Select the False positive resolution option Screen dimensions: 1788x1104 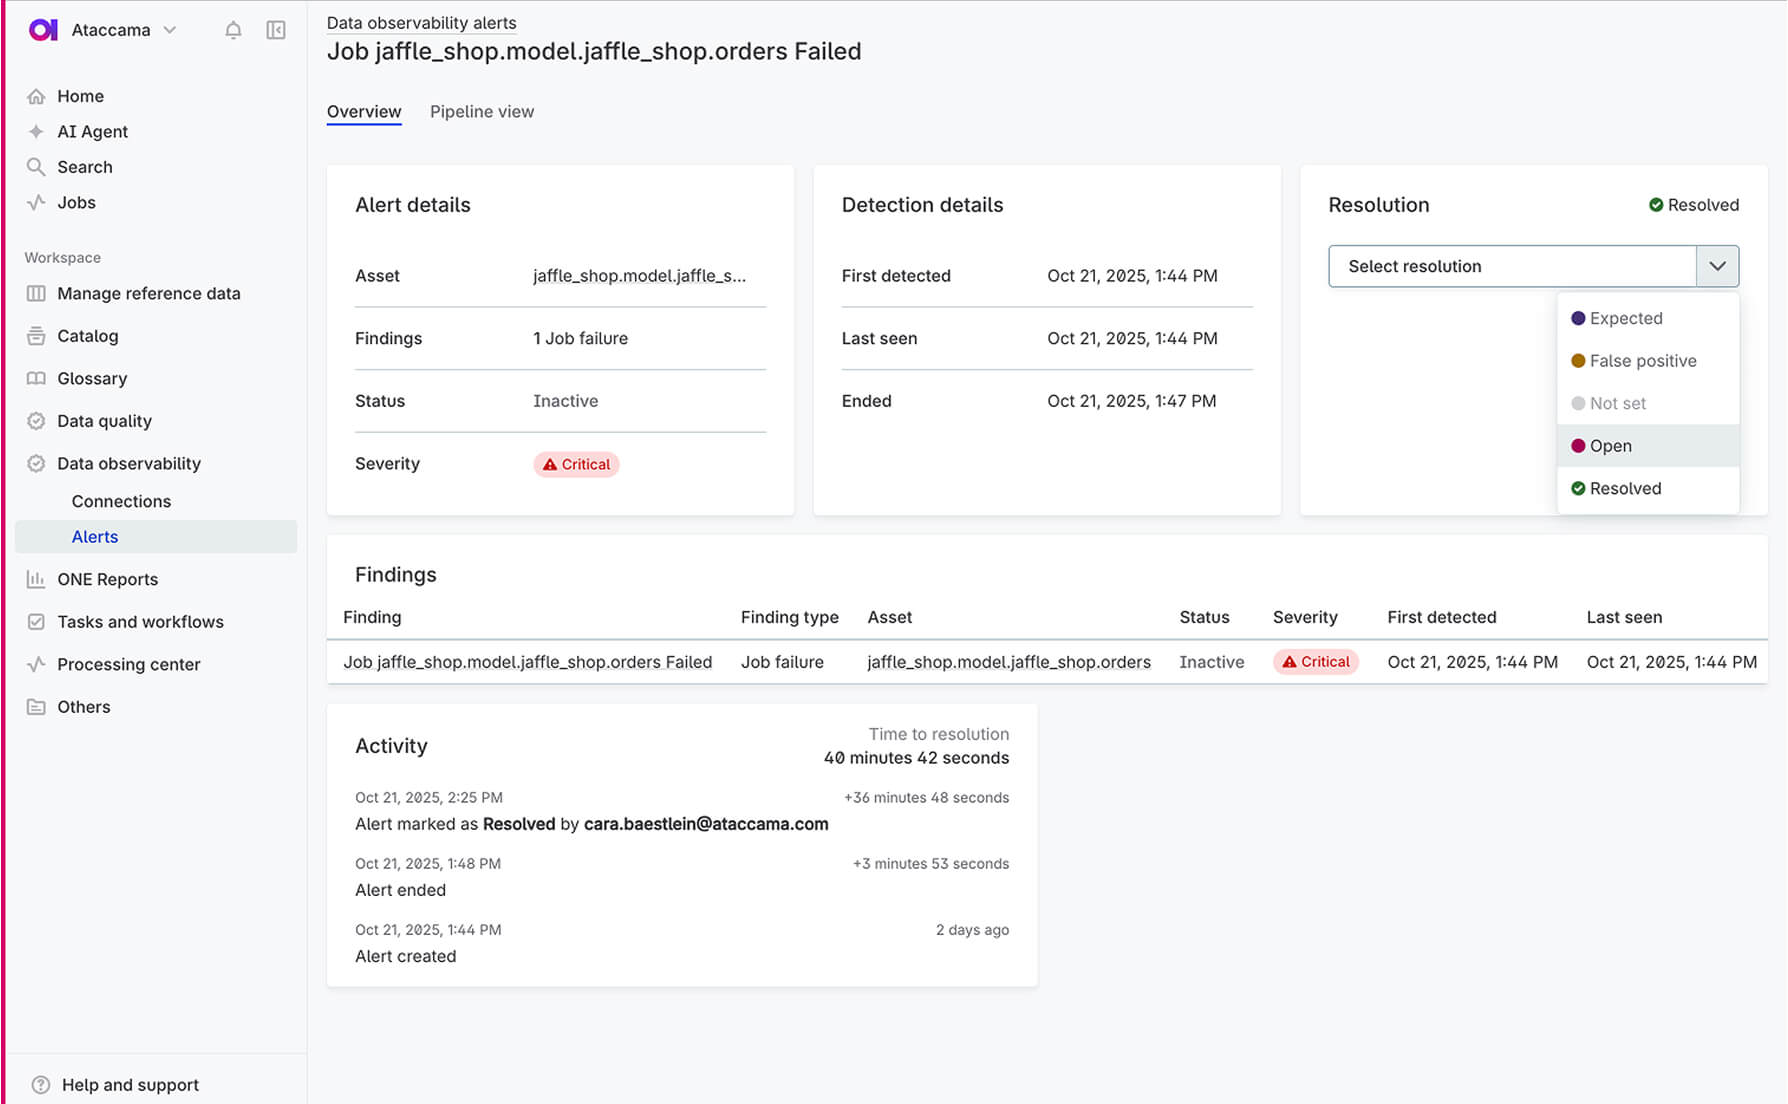(x=1642, y=361)
